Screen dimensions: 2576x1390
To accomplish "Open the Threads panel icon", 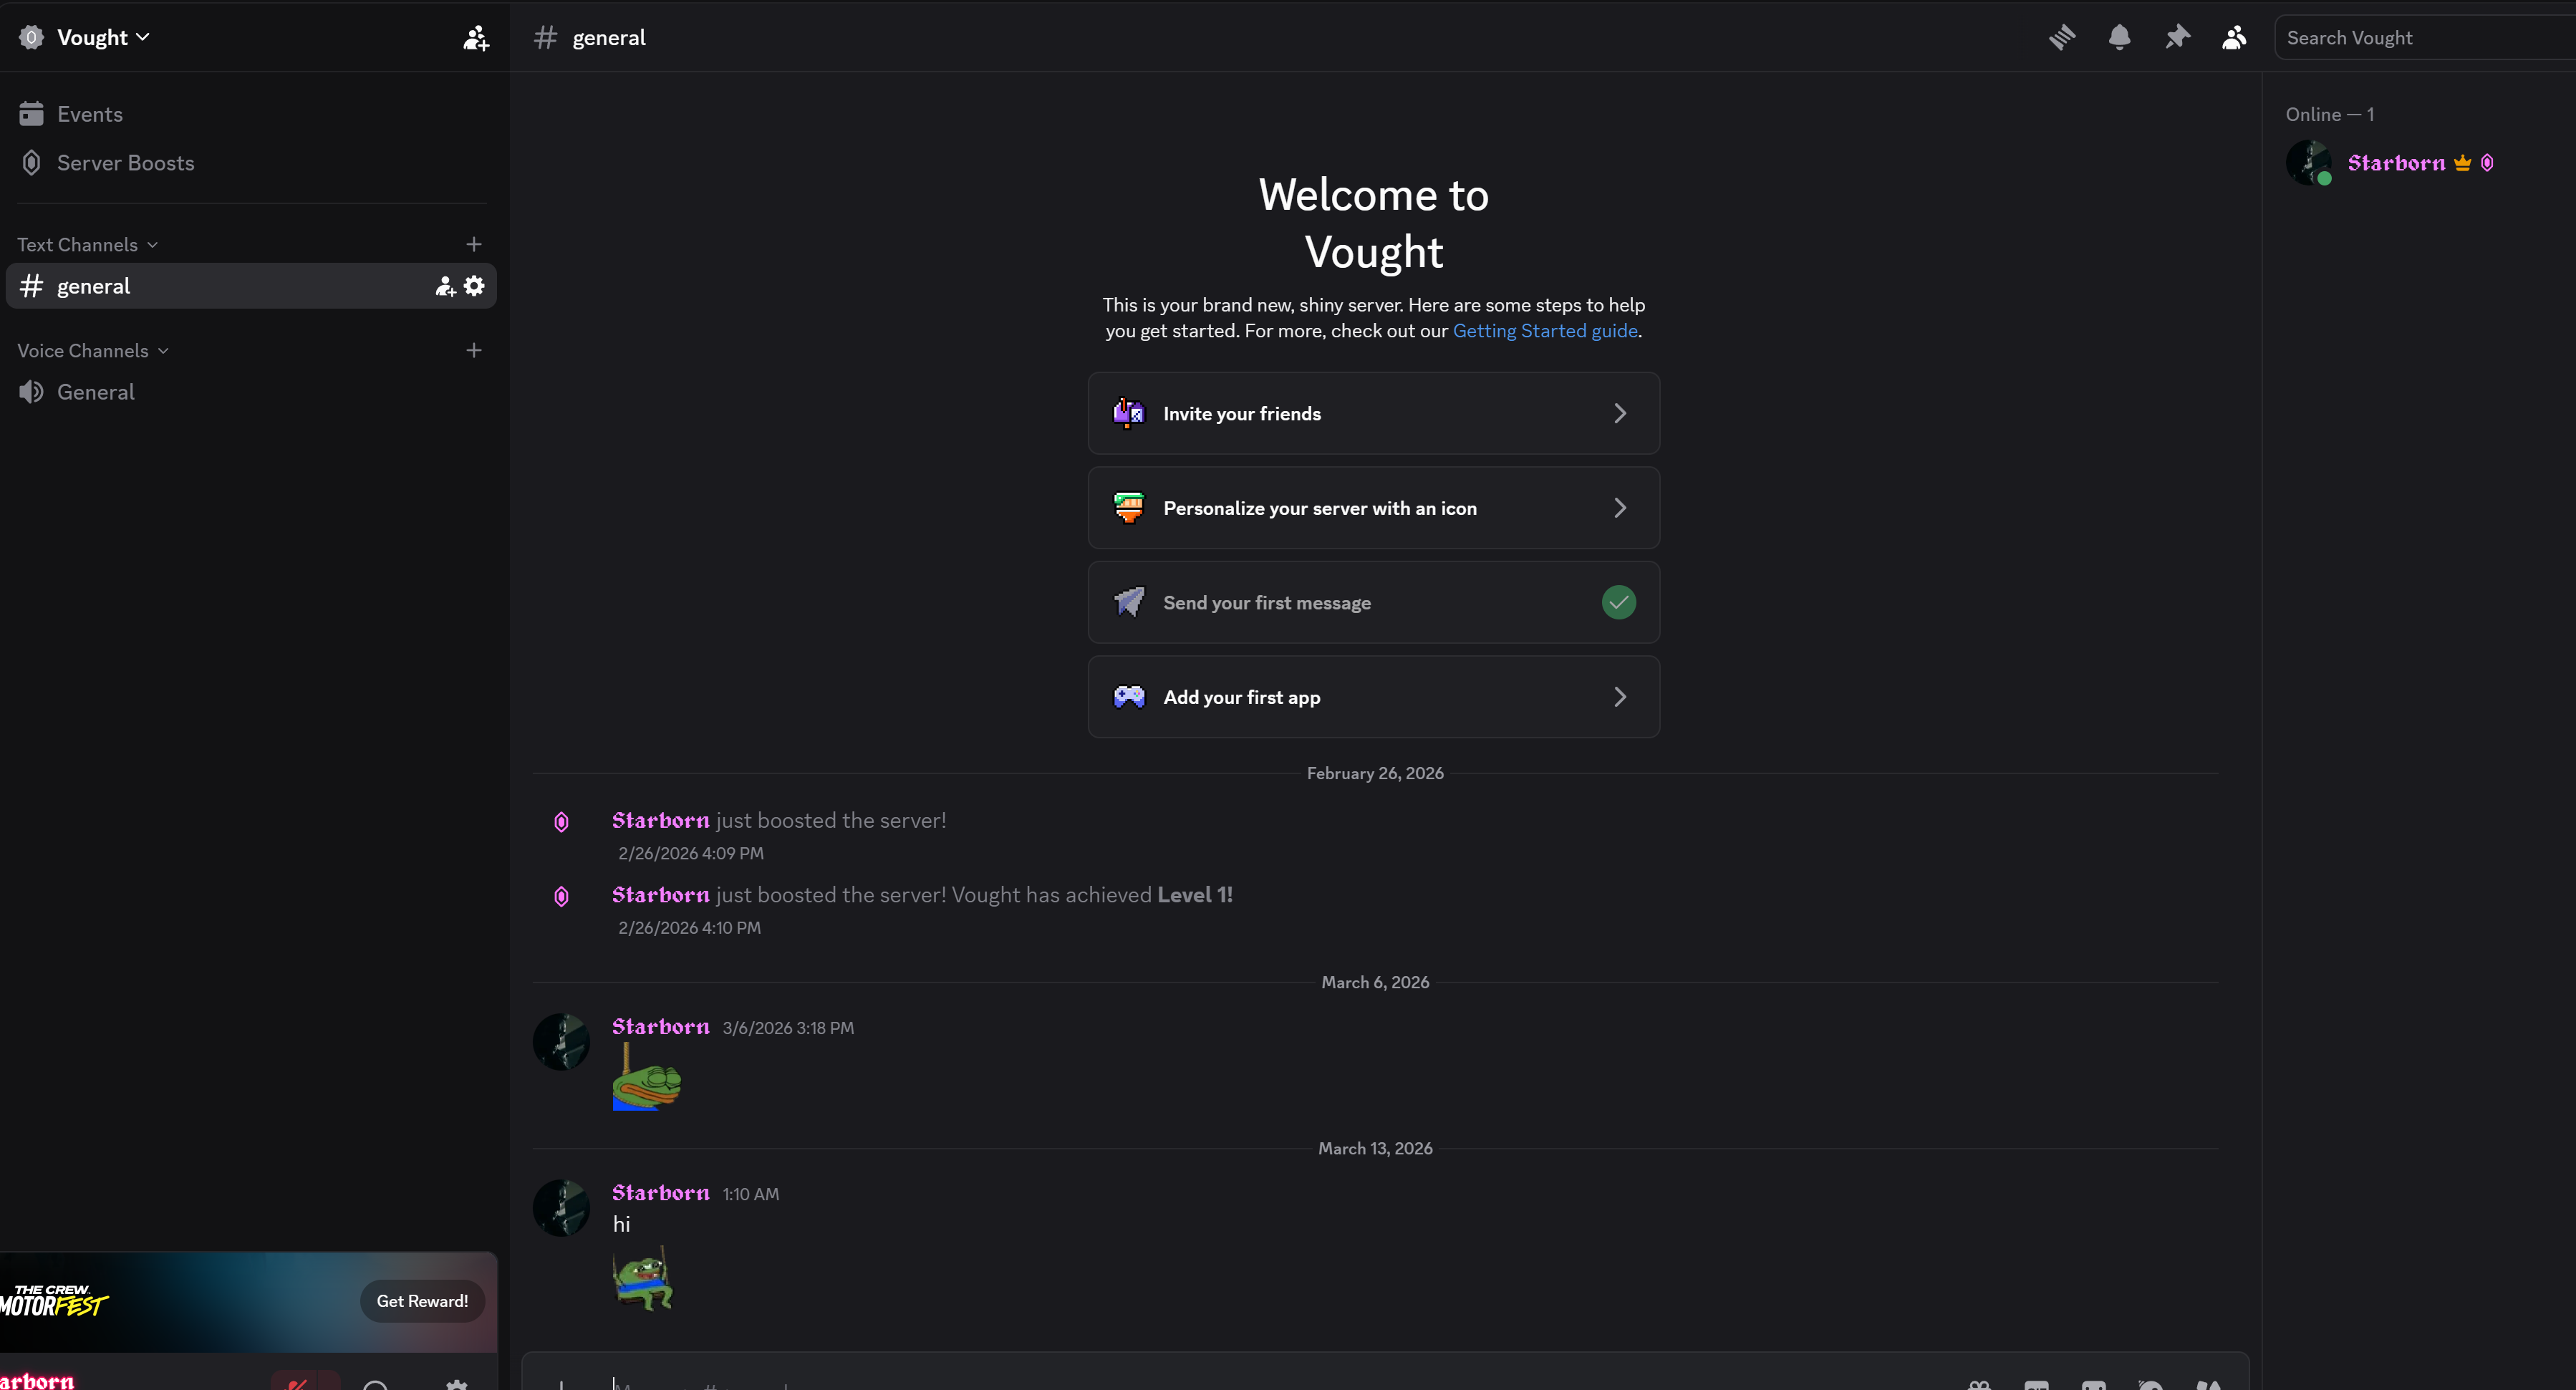I will (2062, 38).
